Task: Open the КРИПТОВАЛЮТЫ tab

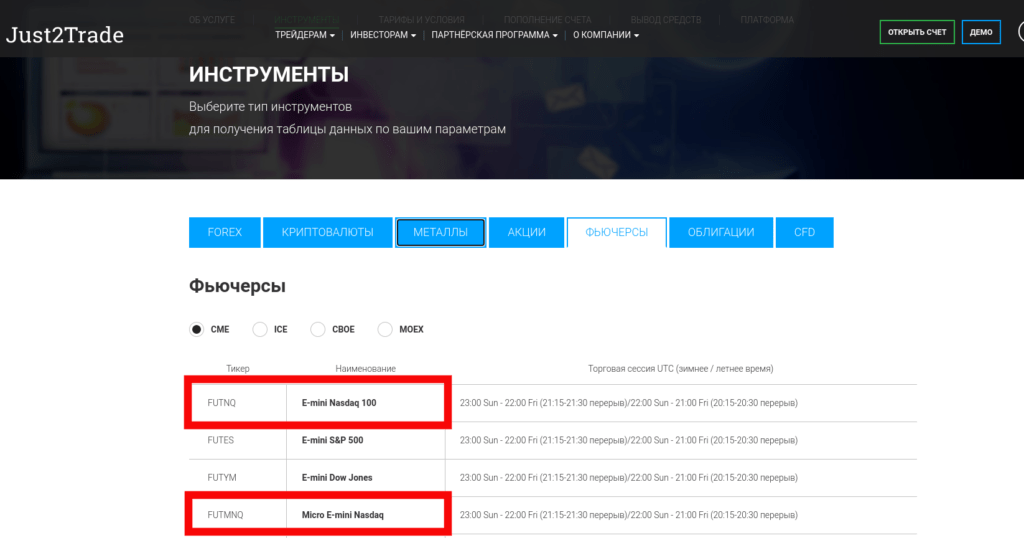Action: point(327,232)
